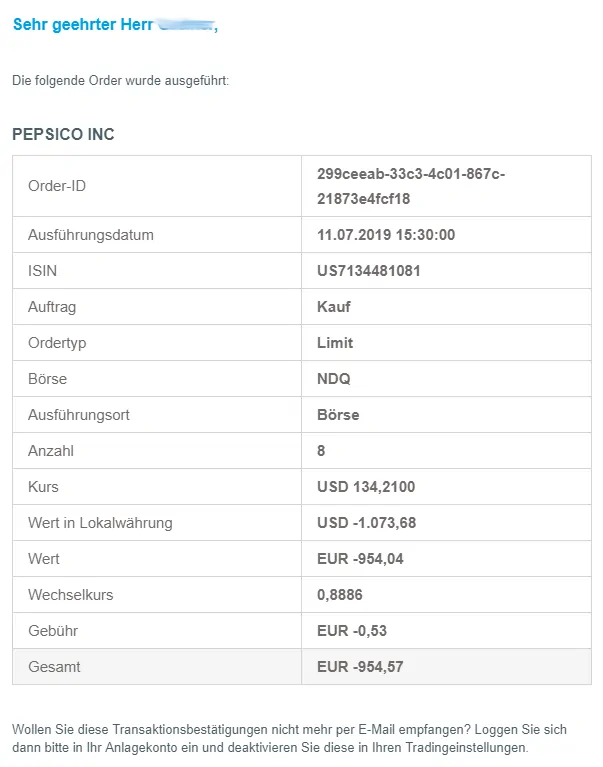603x767 pixels.
Task: Click the Ausführungsort value Börse
Action: pyautogui.click(x=338, y=415)
